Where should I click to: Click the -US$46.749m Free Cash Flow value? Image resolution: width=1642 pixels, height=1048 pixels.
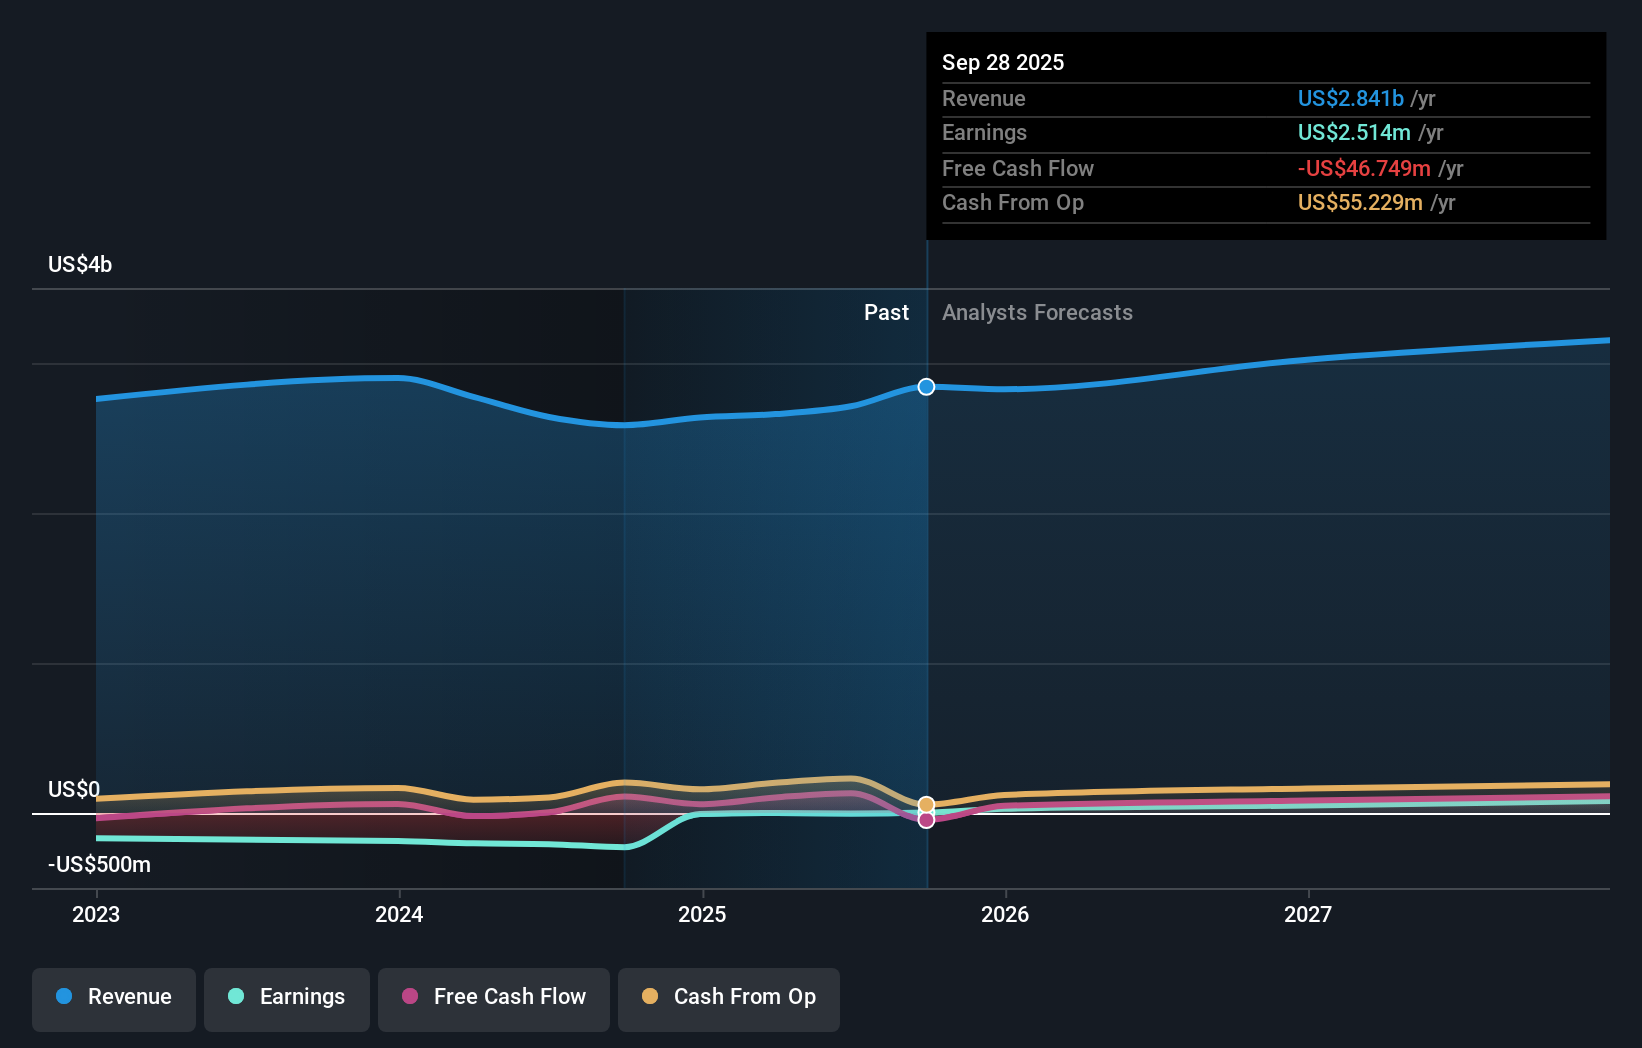[x=1363, y=168]
